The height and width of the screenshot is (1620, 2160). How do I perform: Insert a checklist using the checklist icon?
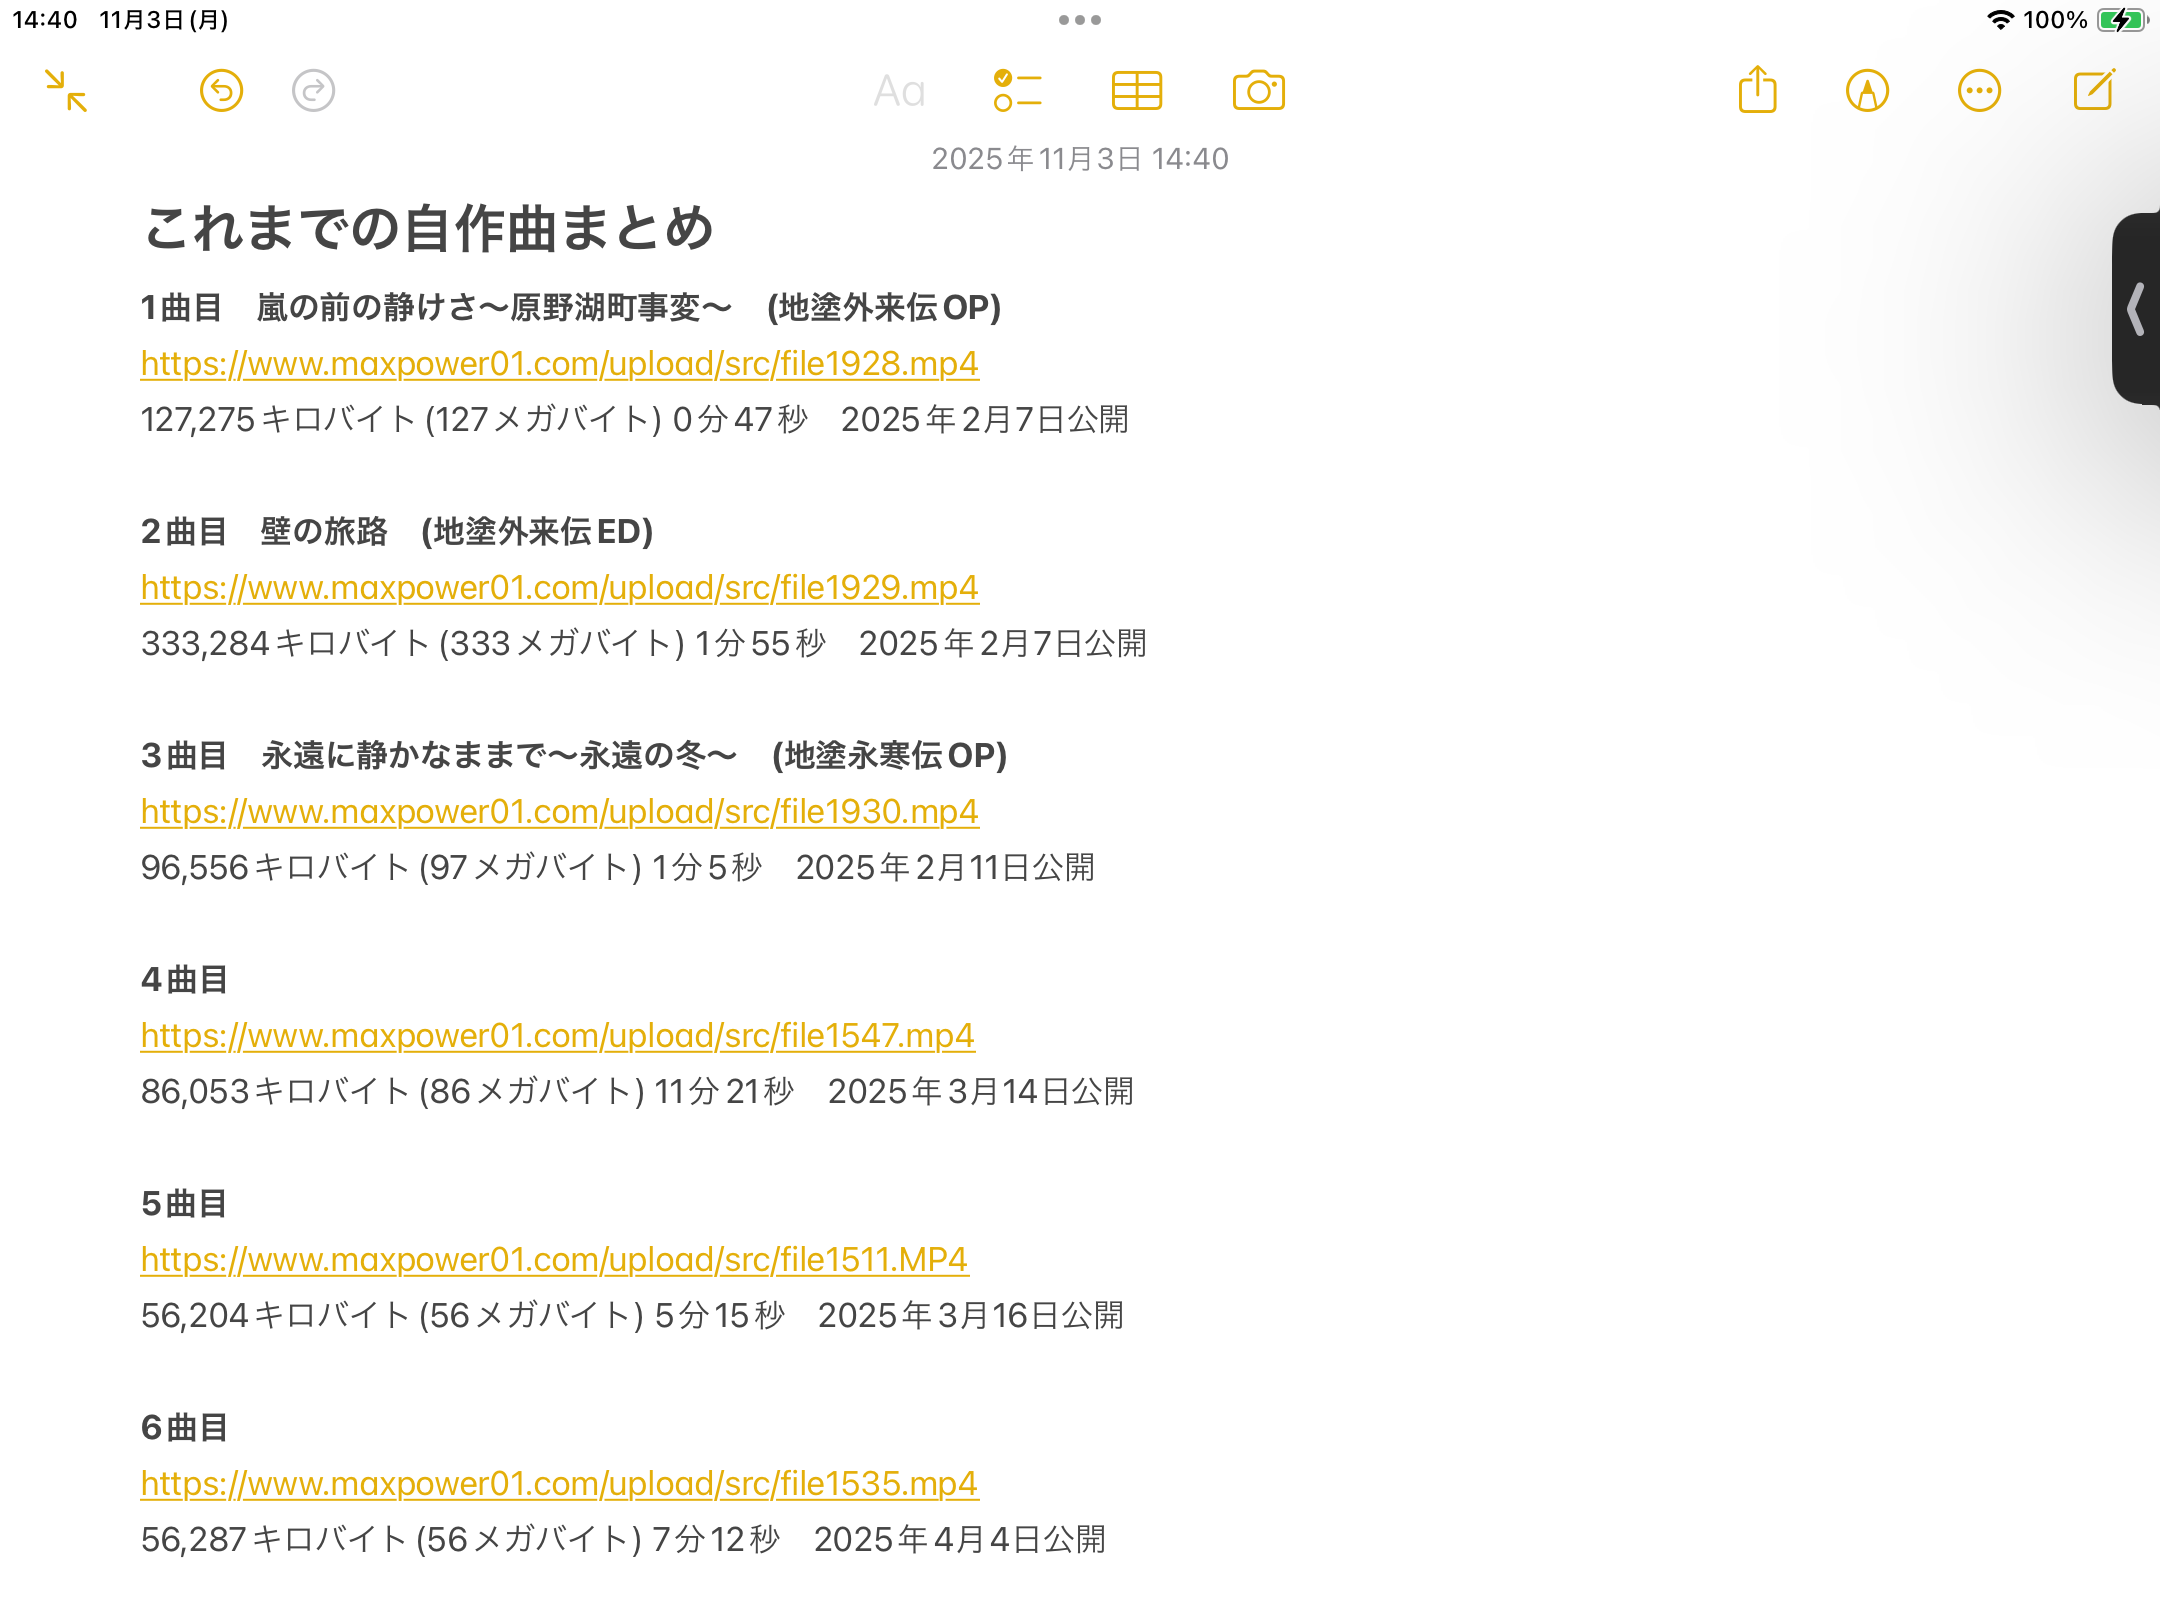1017,91
